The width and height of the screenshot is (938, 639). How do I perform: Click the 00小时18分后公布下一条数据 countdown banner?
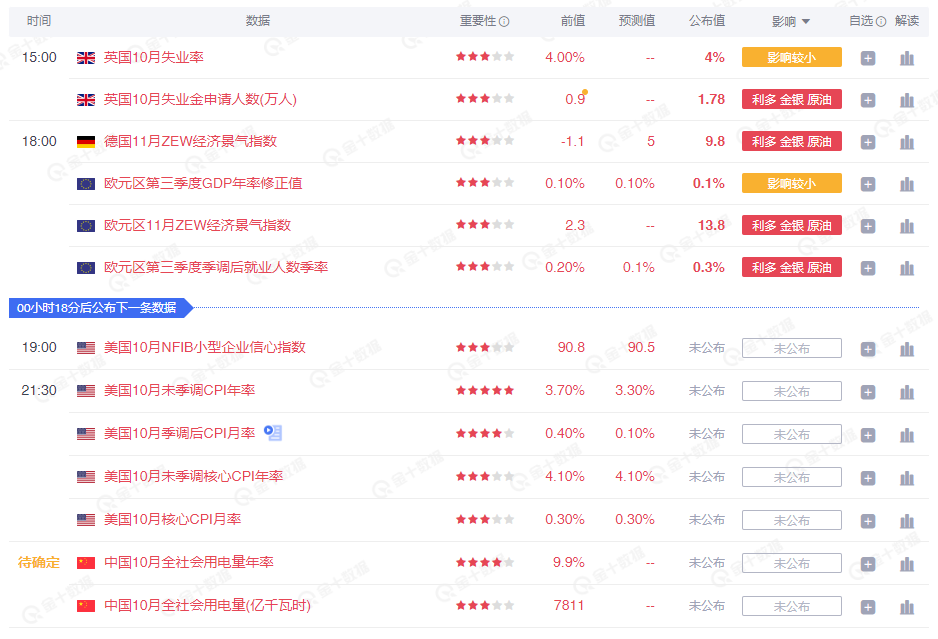point(96,308)
